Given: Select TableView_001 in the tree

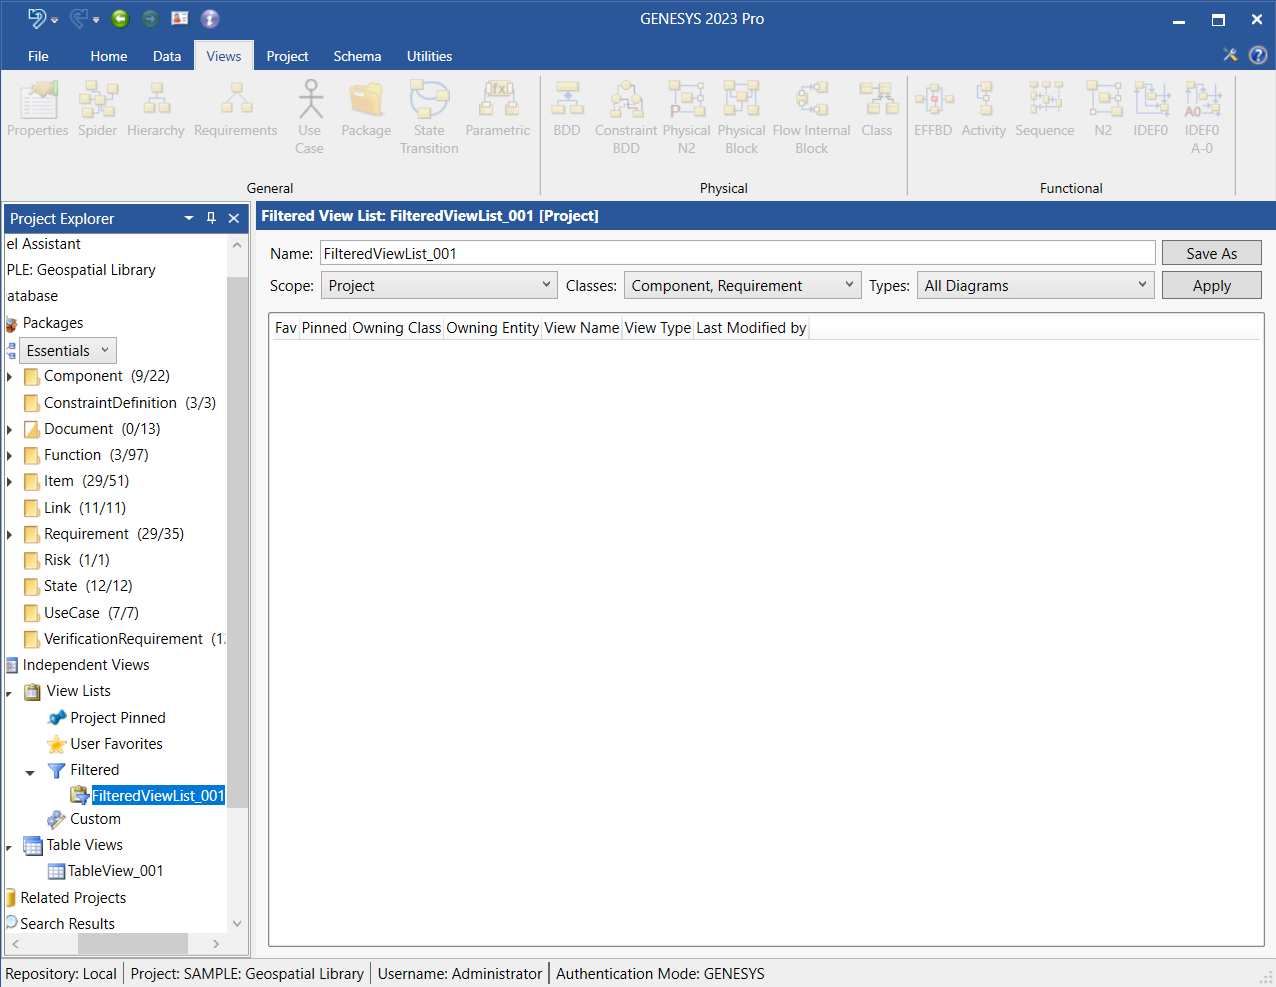Looking at the screenshot, I should tap(115, 871).
